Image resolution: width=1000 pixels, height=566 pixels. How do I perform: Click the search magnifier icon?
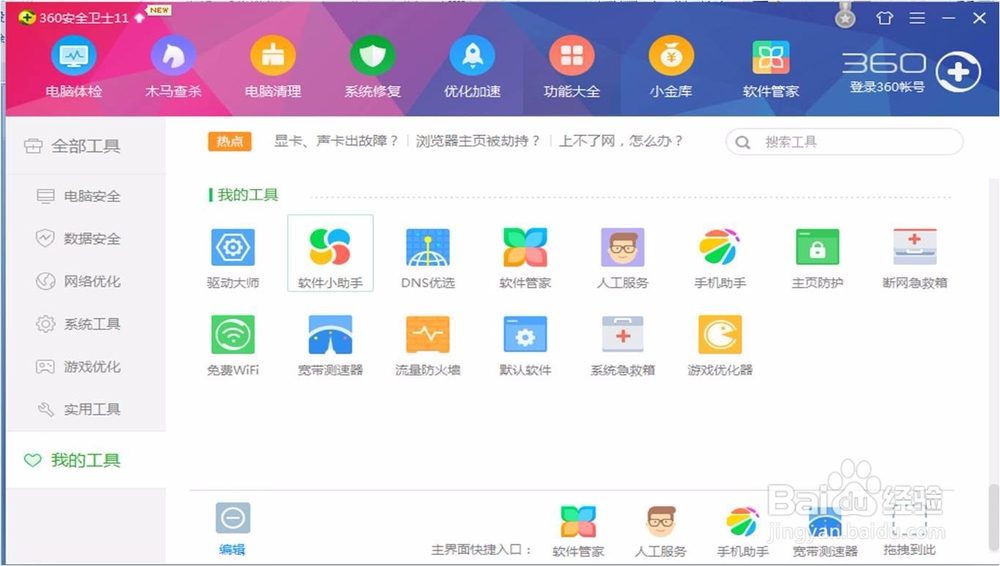point(742,142)
